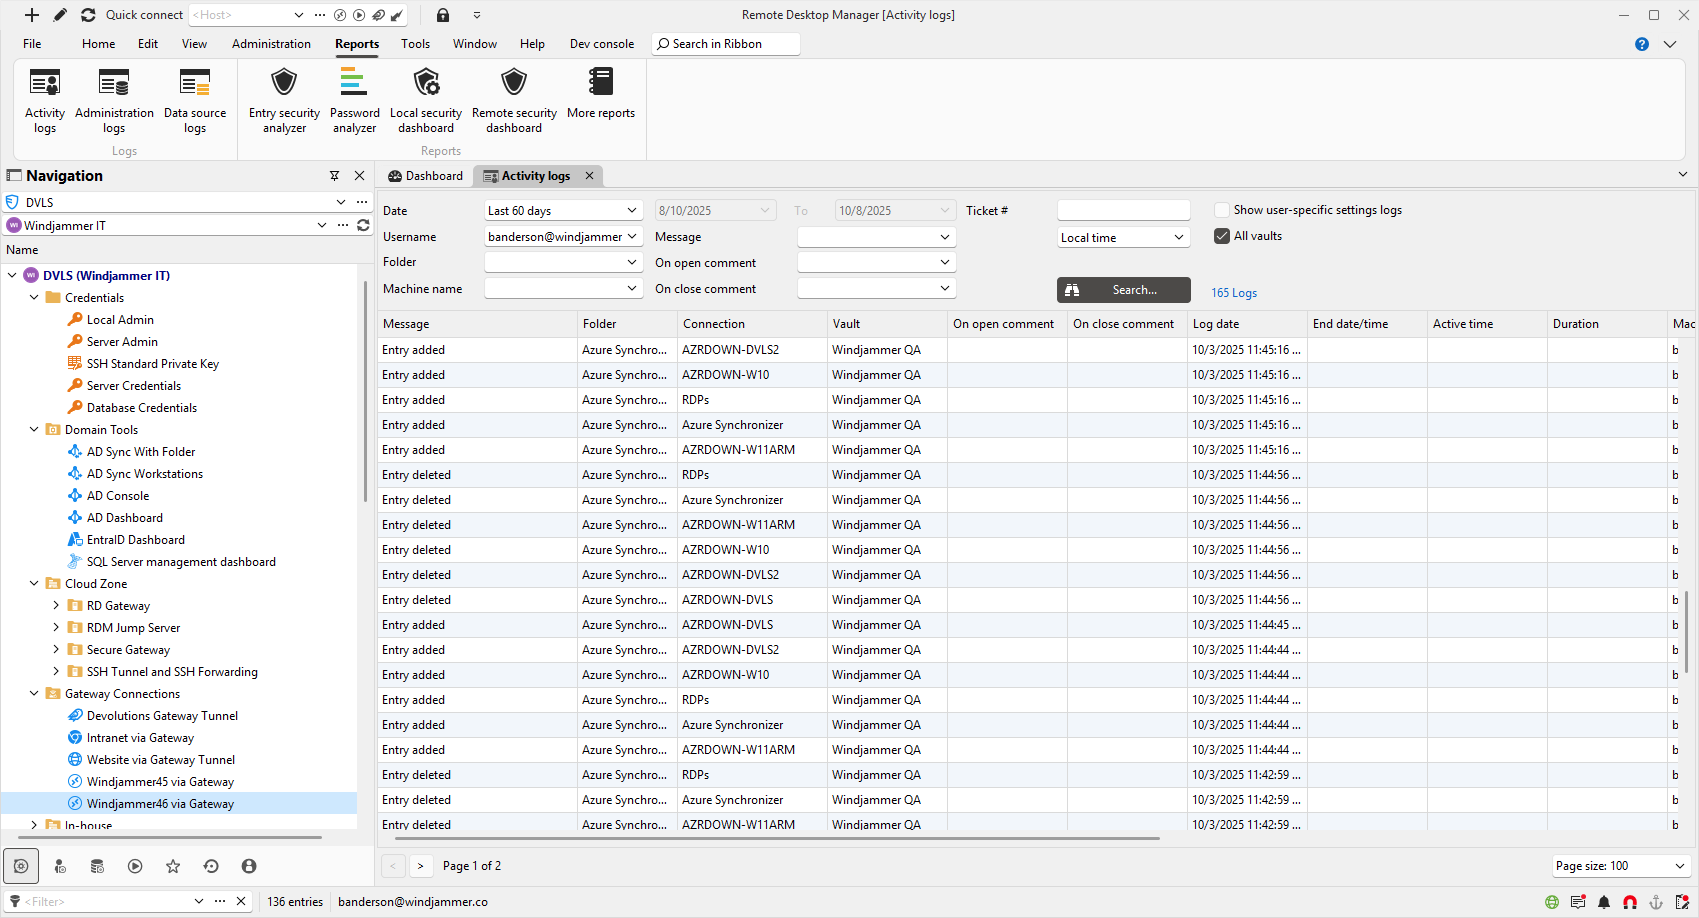
Task: Switch to the Dashboard tab
Action: (x=425, y=176)
